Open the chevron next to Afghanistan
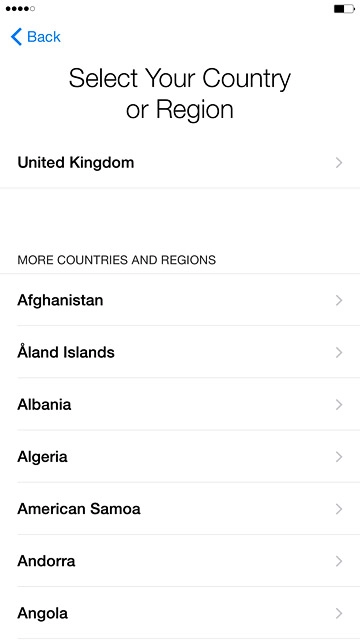360x640 pixels. [x=339, y=300]
